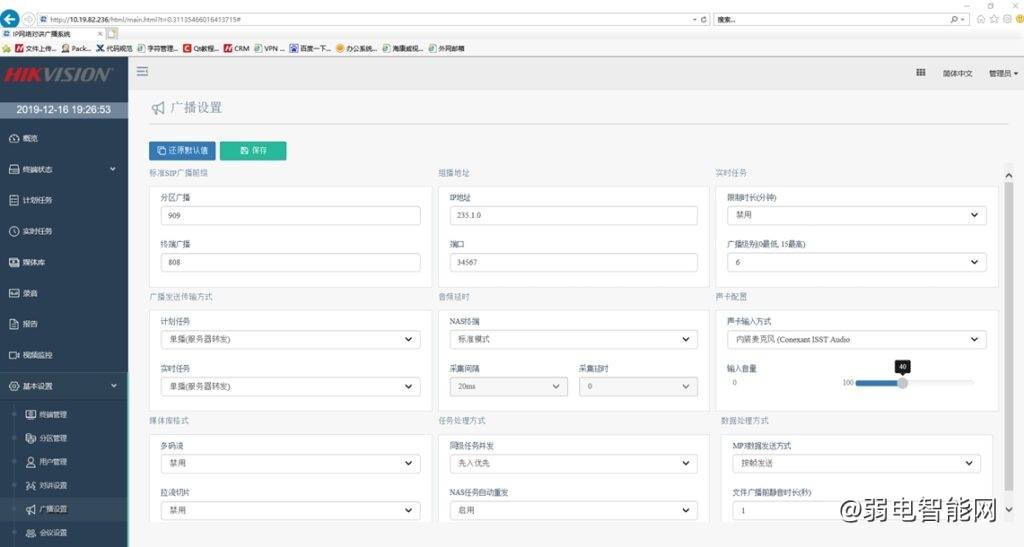Collapse the 基本设置 sidebar section

point(64,386)
